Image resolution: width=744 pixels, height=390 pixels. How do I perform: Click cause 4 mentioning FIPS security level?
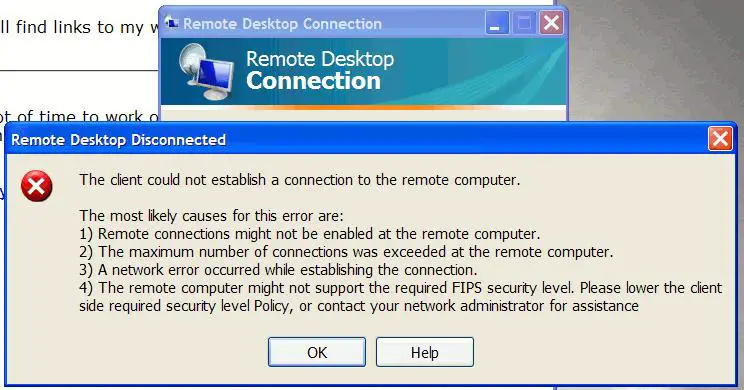(400, 297)
